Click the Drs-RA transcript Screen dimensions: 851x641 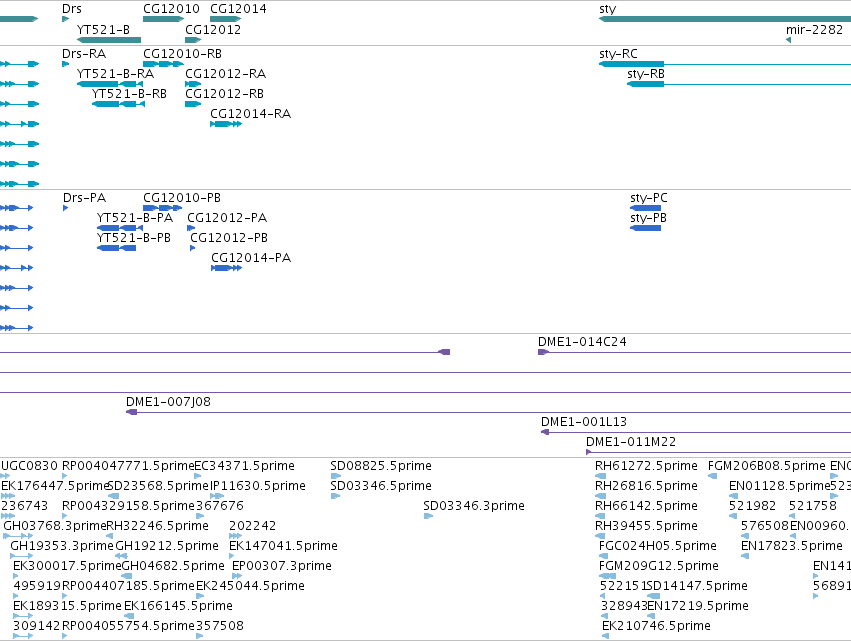pyautogui.click(x=66, y=64)
